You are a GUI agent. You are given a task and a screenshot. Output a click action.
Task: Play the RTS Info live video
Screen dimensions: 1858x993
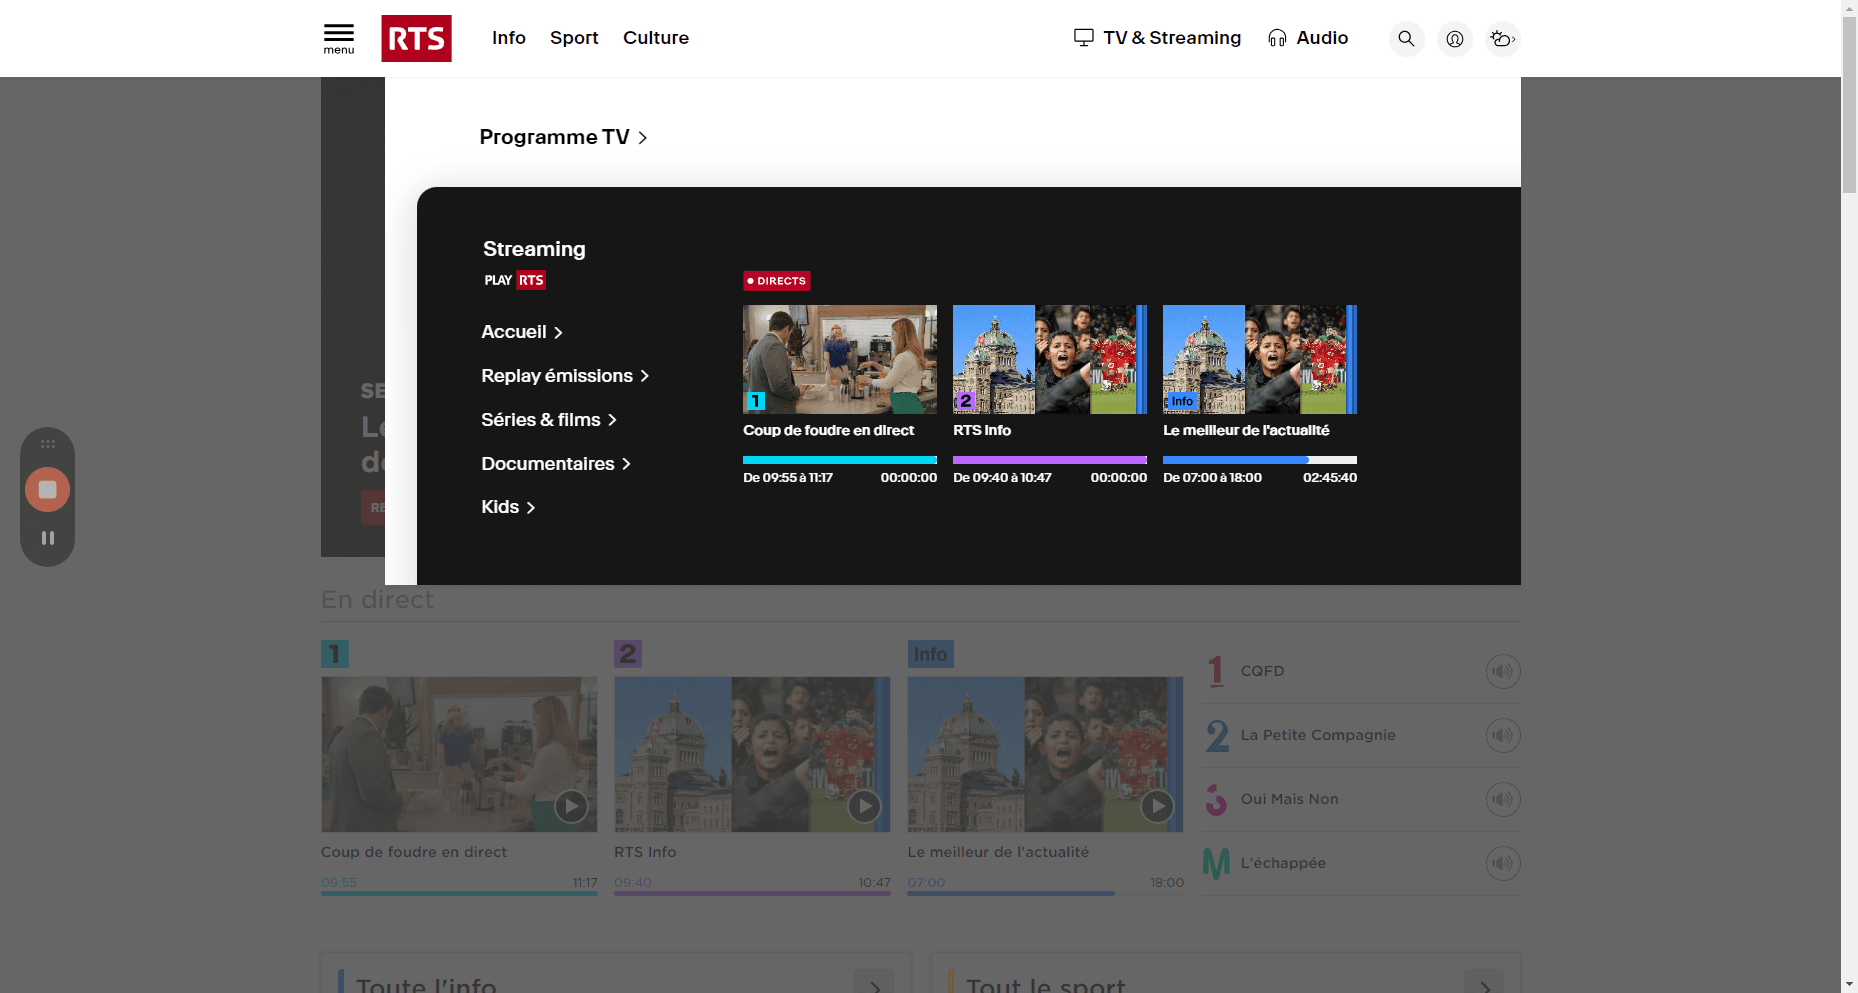point(863,805)
